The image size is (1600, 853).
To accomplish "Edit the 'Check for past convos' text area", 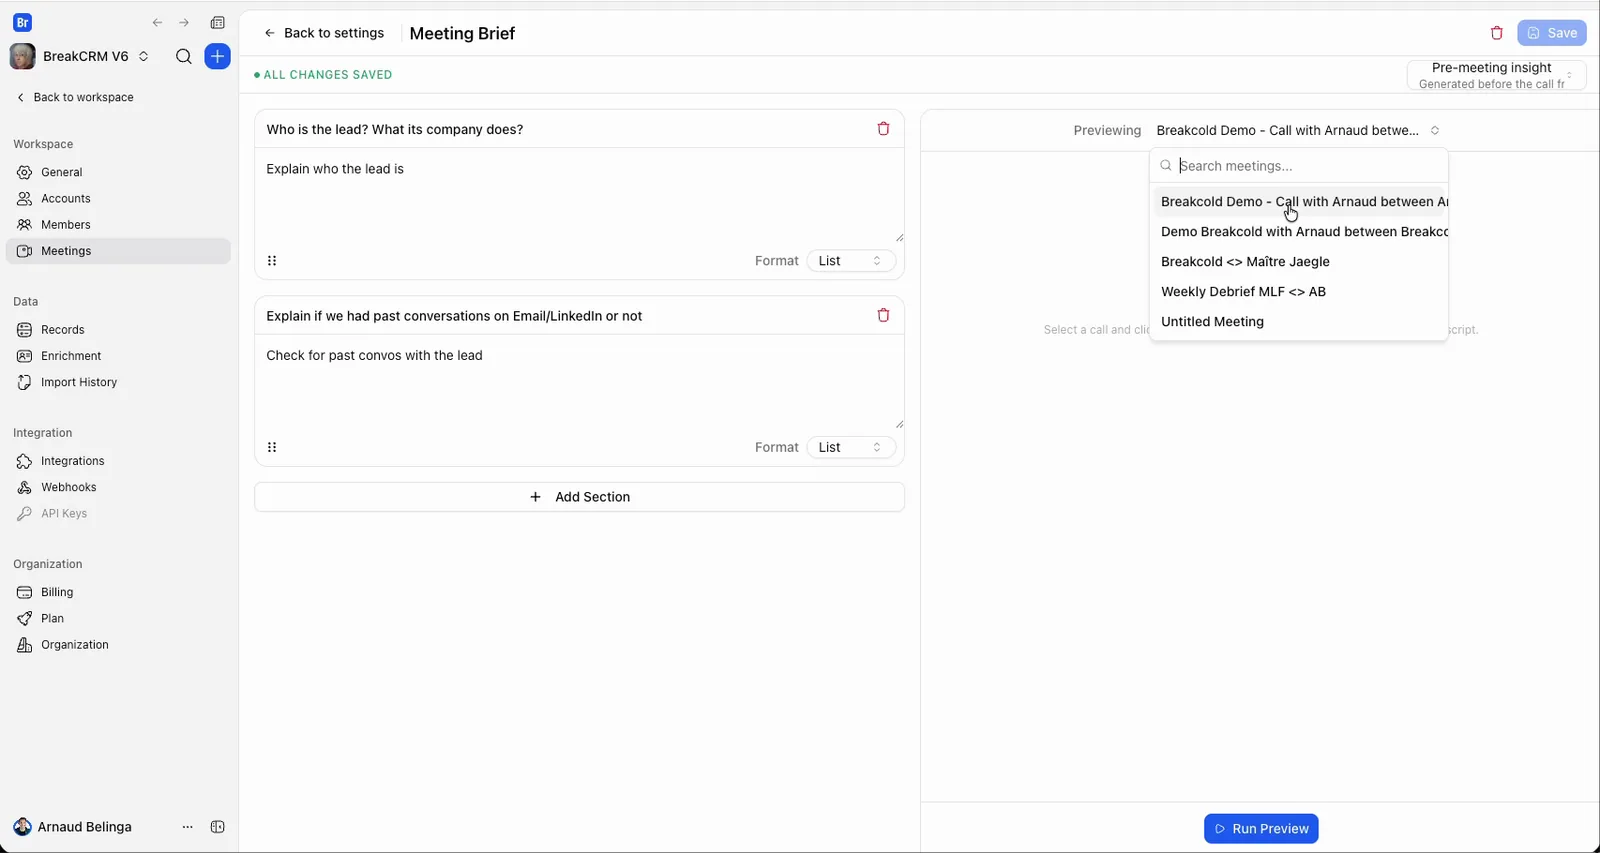I will (x=579, y=383).
